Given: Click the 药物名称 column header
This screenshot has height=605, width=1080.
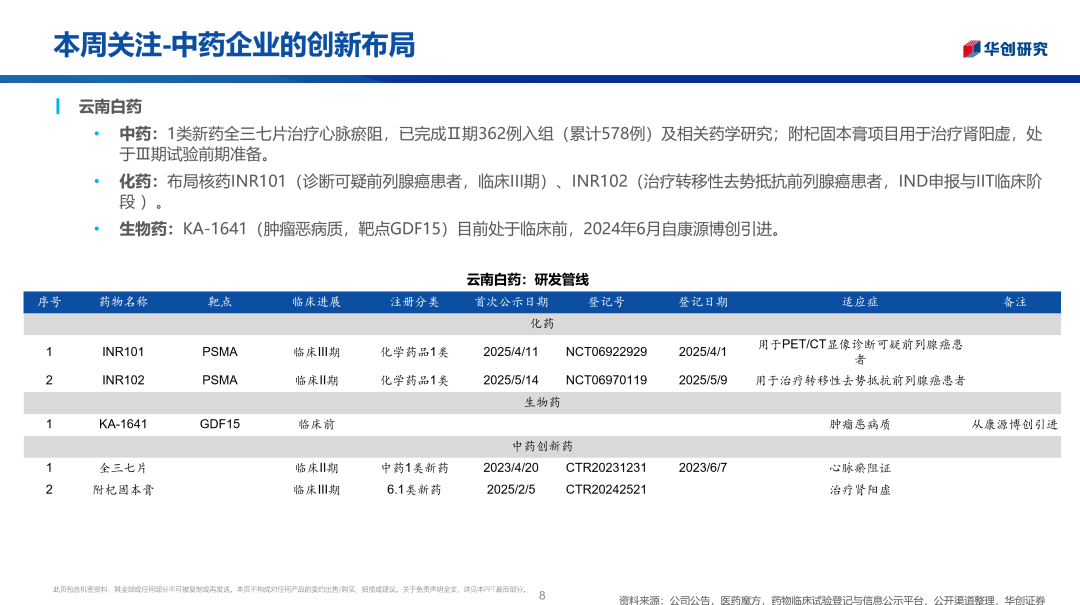Looking at the screenshot, I should 123,302.
